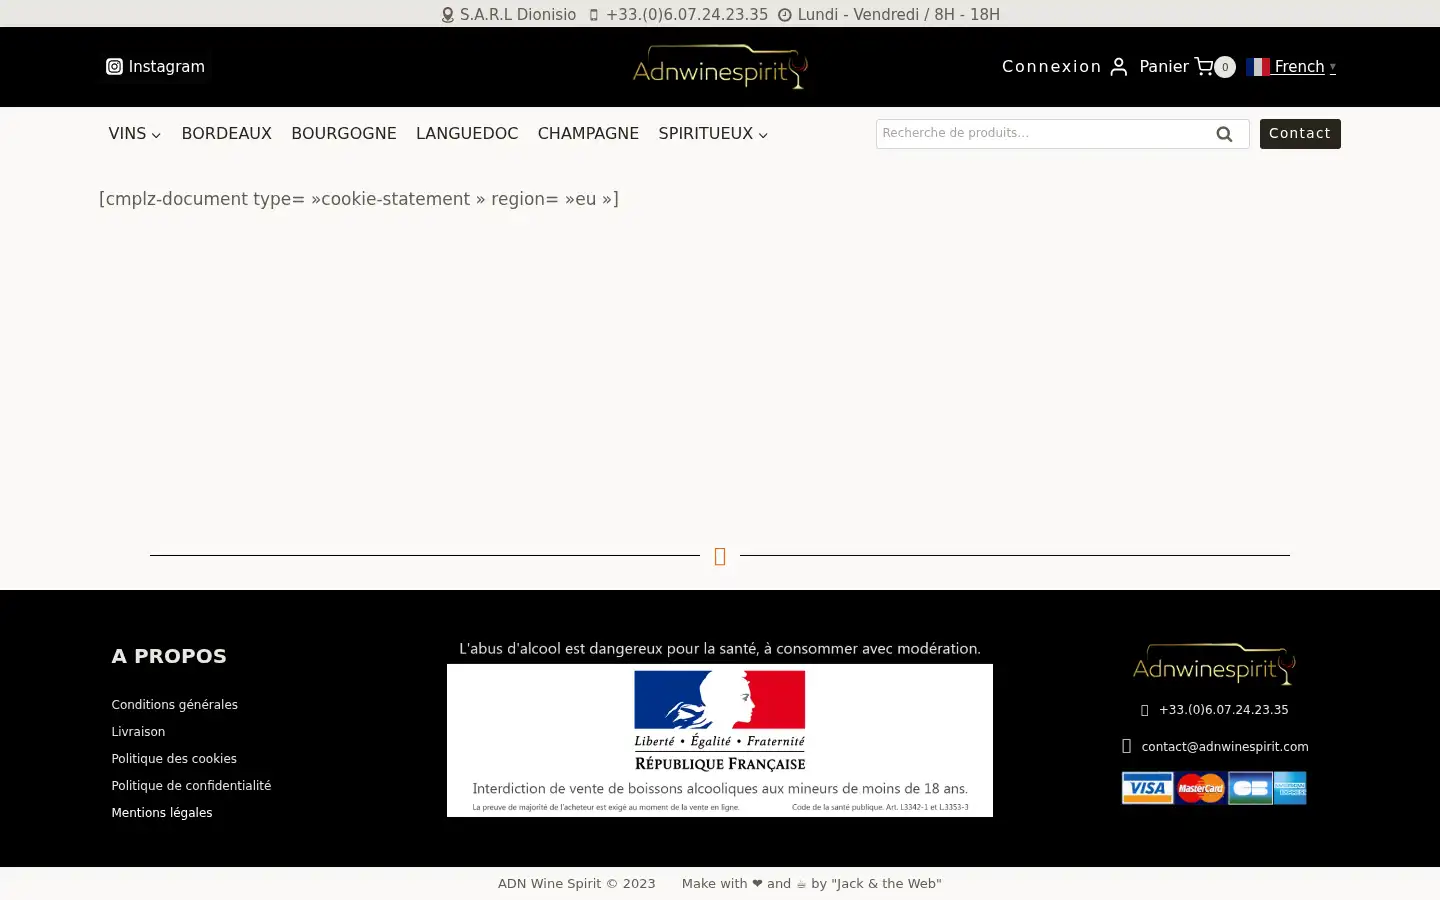1440x900 pixels.
Task: Click the Visa card icon
Action: pyautogui.click(x=1147, y=788)
